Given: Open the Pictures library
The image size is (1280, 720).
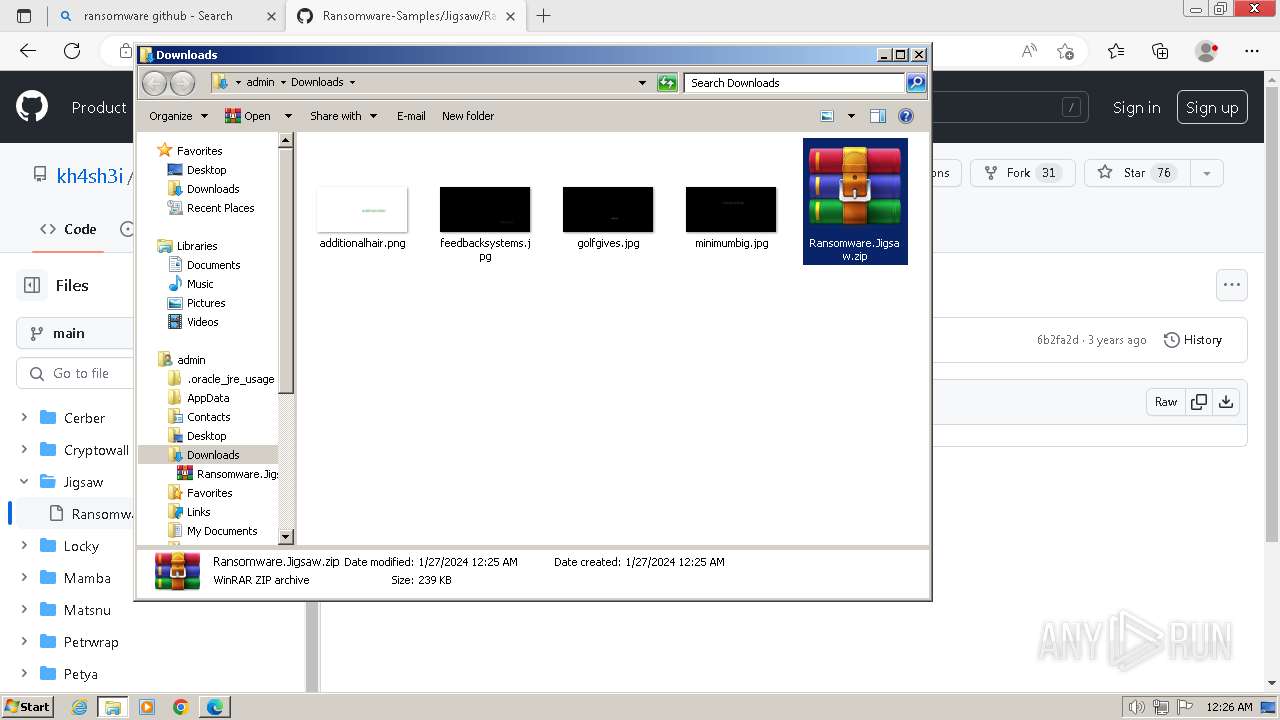Looking at the screenshot, I should click(x=206, y=303).
